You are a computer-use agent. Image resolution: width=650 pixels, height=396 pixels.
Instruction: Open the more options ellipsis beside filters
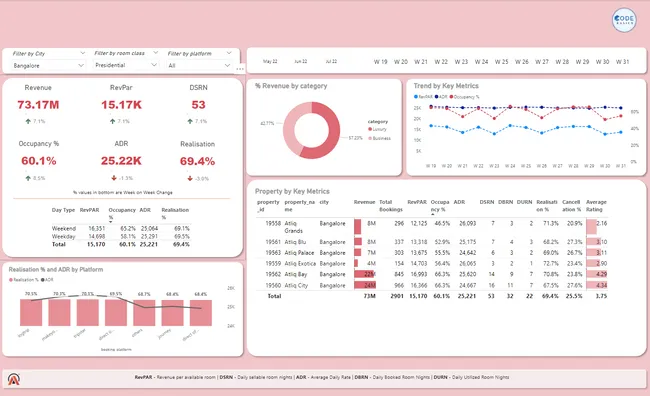point(240,69)
